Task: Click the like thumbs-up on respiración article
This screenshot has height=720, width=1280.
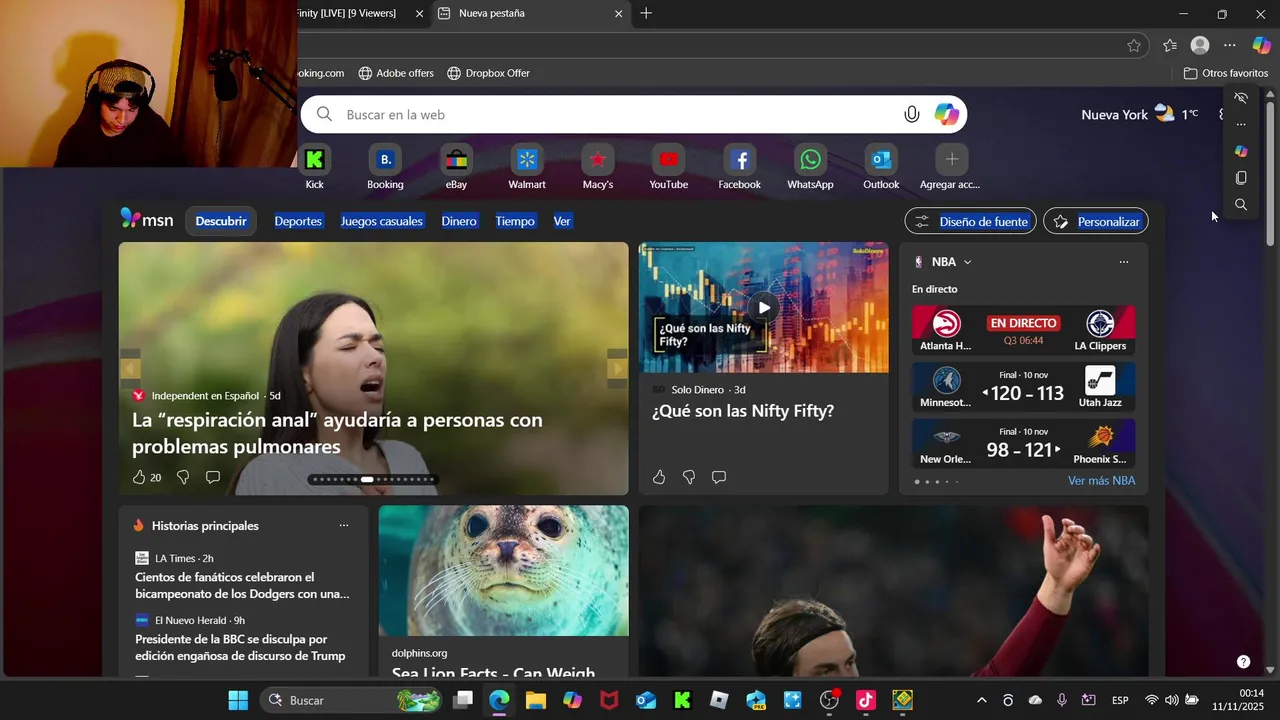Action: 139,477
